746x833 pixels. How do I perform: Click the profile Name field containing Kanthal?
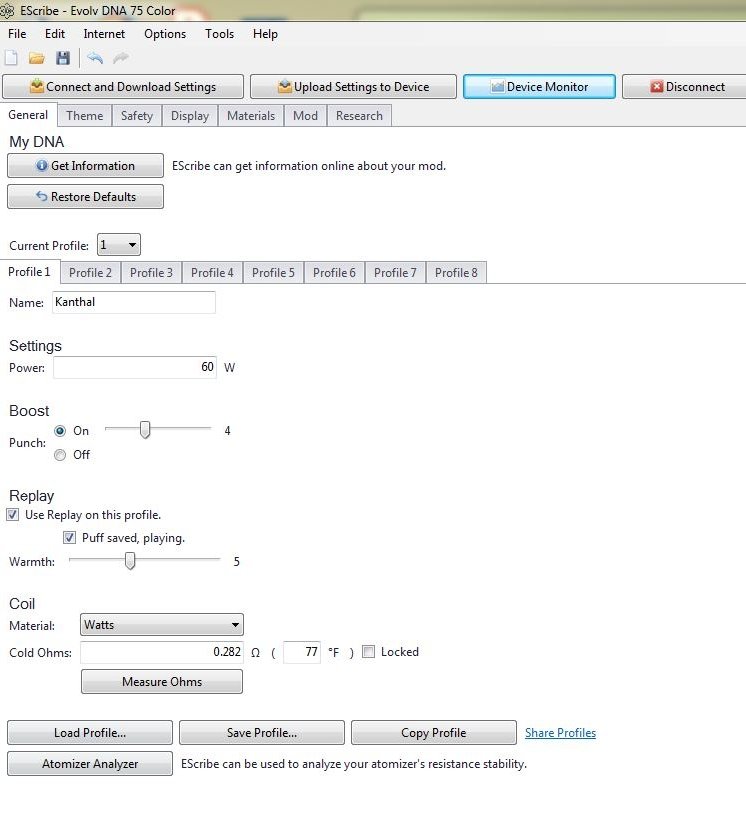point(134,302)
